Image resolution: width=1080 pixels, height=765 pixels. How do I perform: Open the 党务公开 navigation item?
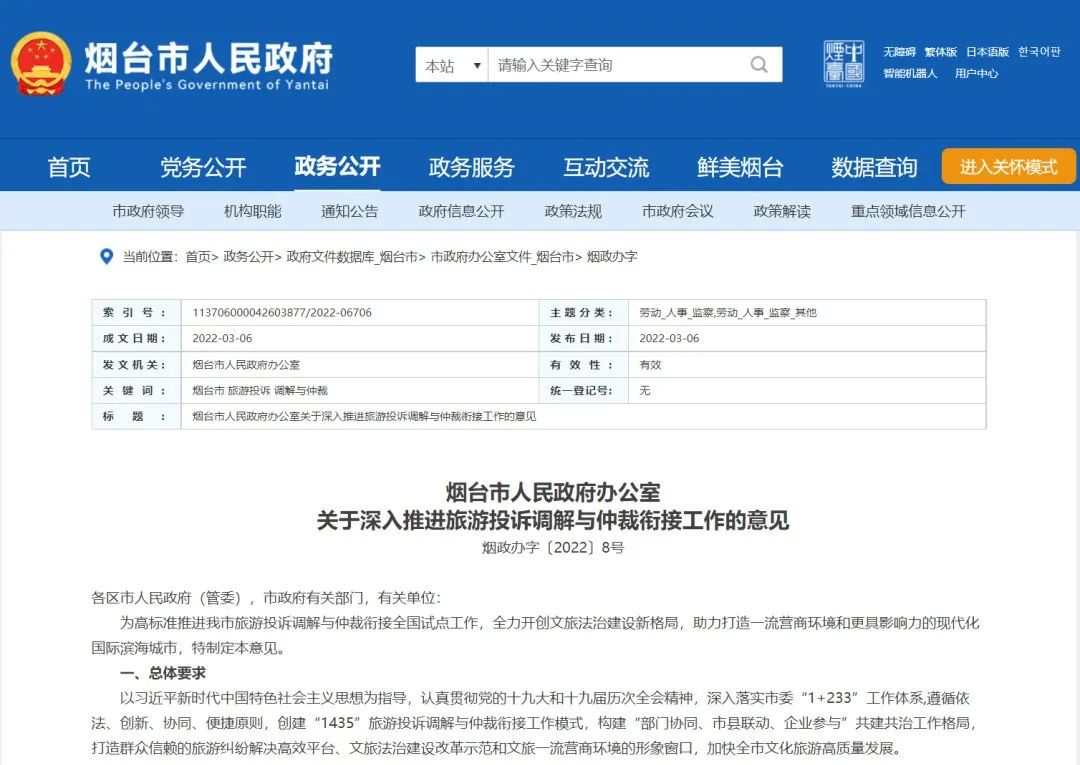(x=202, y=167)
